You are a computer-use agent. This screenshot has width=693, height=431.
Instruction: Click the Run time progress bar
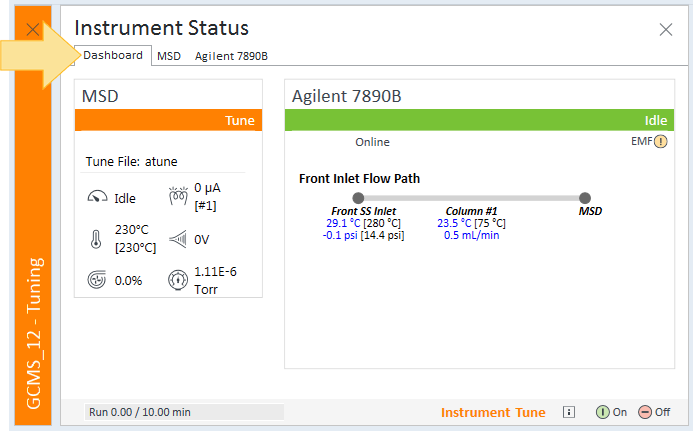[184, 412]
